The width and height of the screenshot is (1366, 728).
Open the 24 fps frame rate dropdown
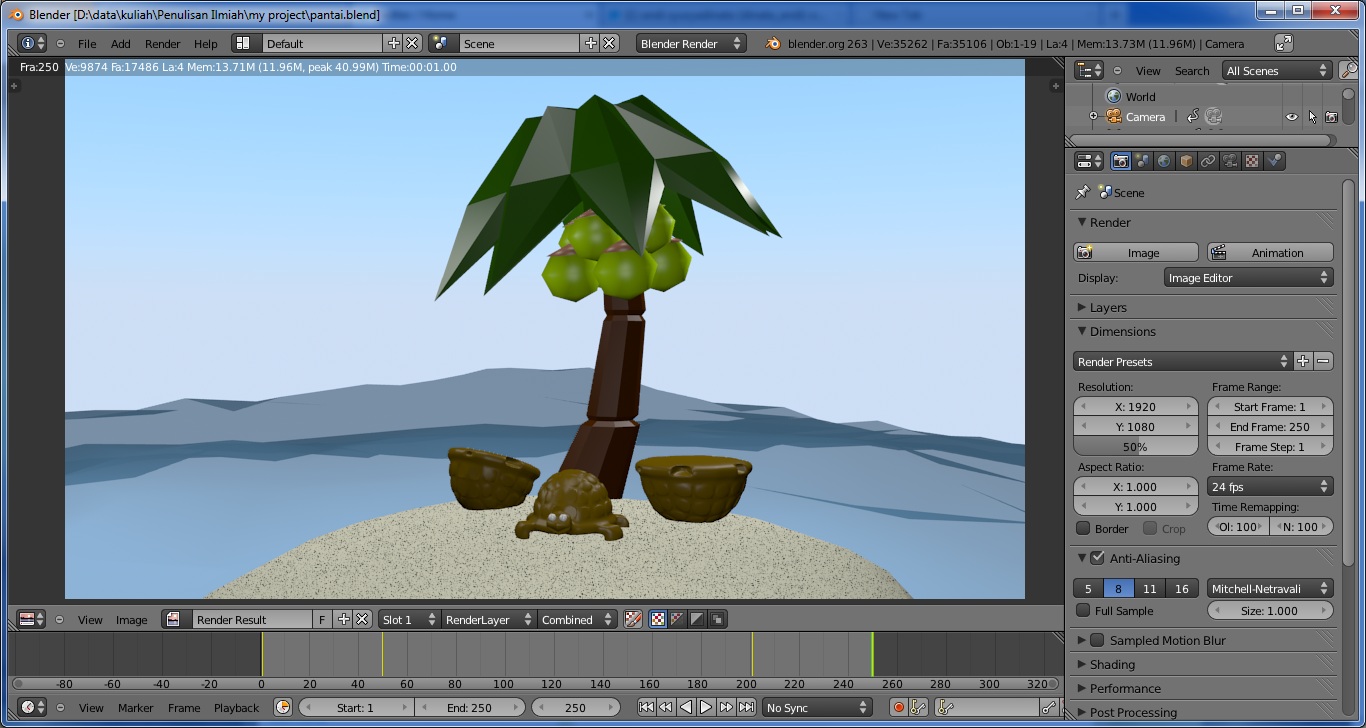[1271, 487]
